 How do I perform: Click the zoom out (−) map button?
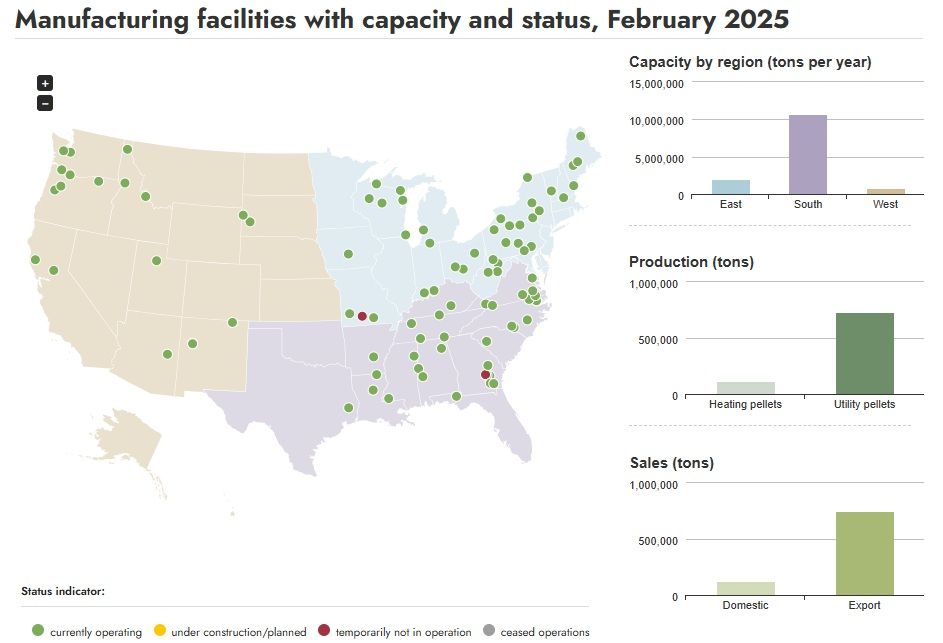click(x=45, y=103)
